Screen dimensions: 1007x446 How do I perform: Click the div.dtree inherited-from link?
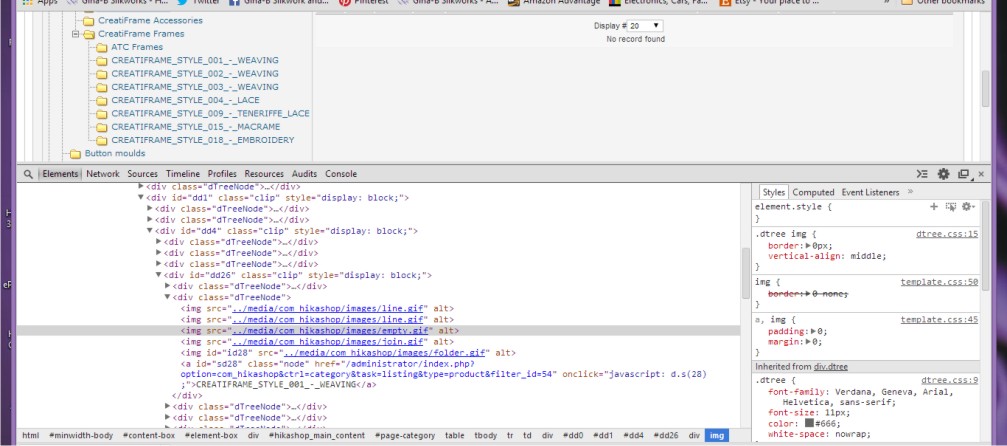pos(831,367)
